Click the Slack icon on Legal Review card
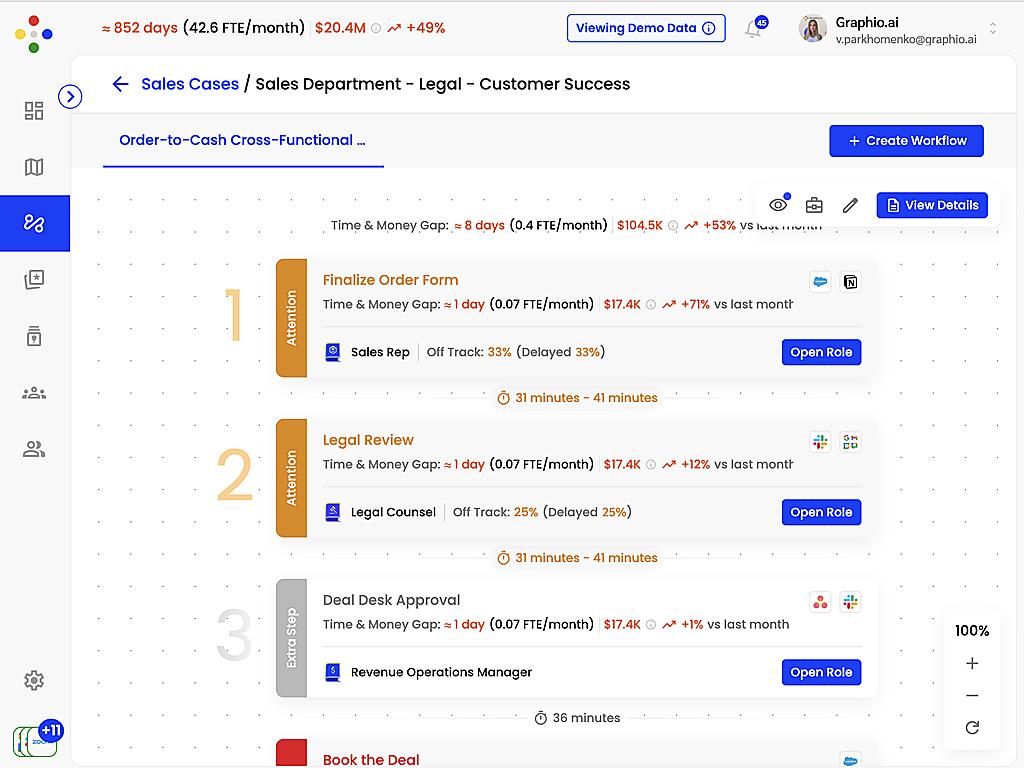Viewport: 1024px width, 768px height. click(820, 441)
